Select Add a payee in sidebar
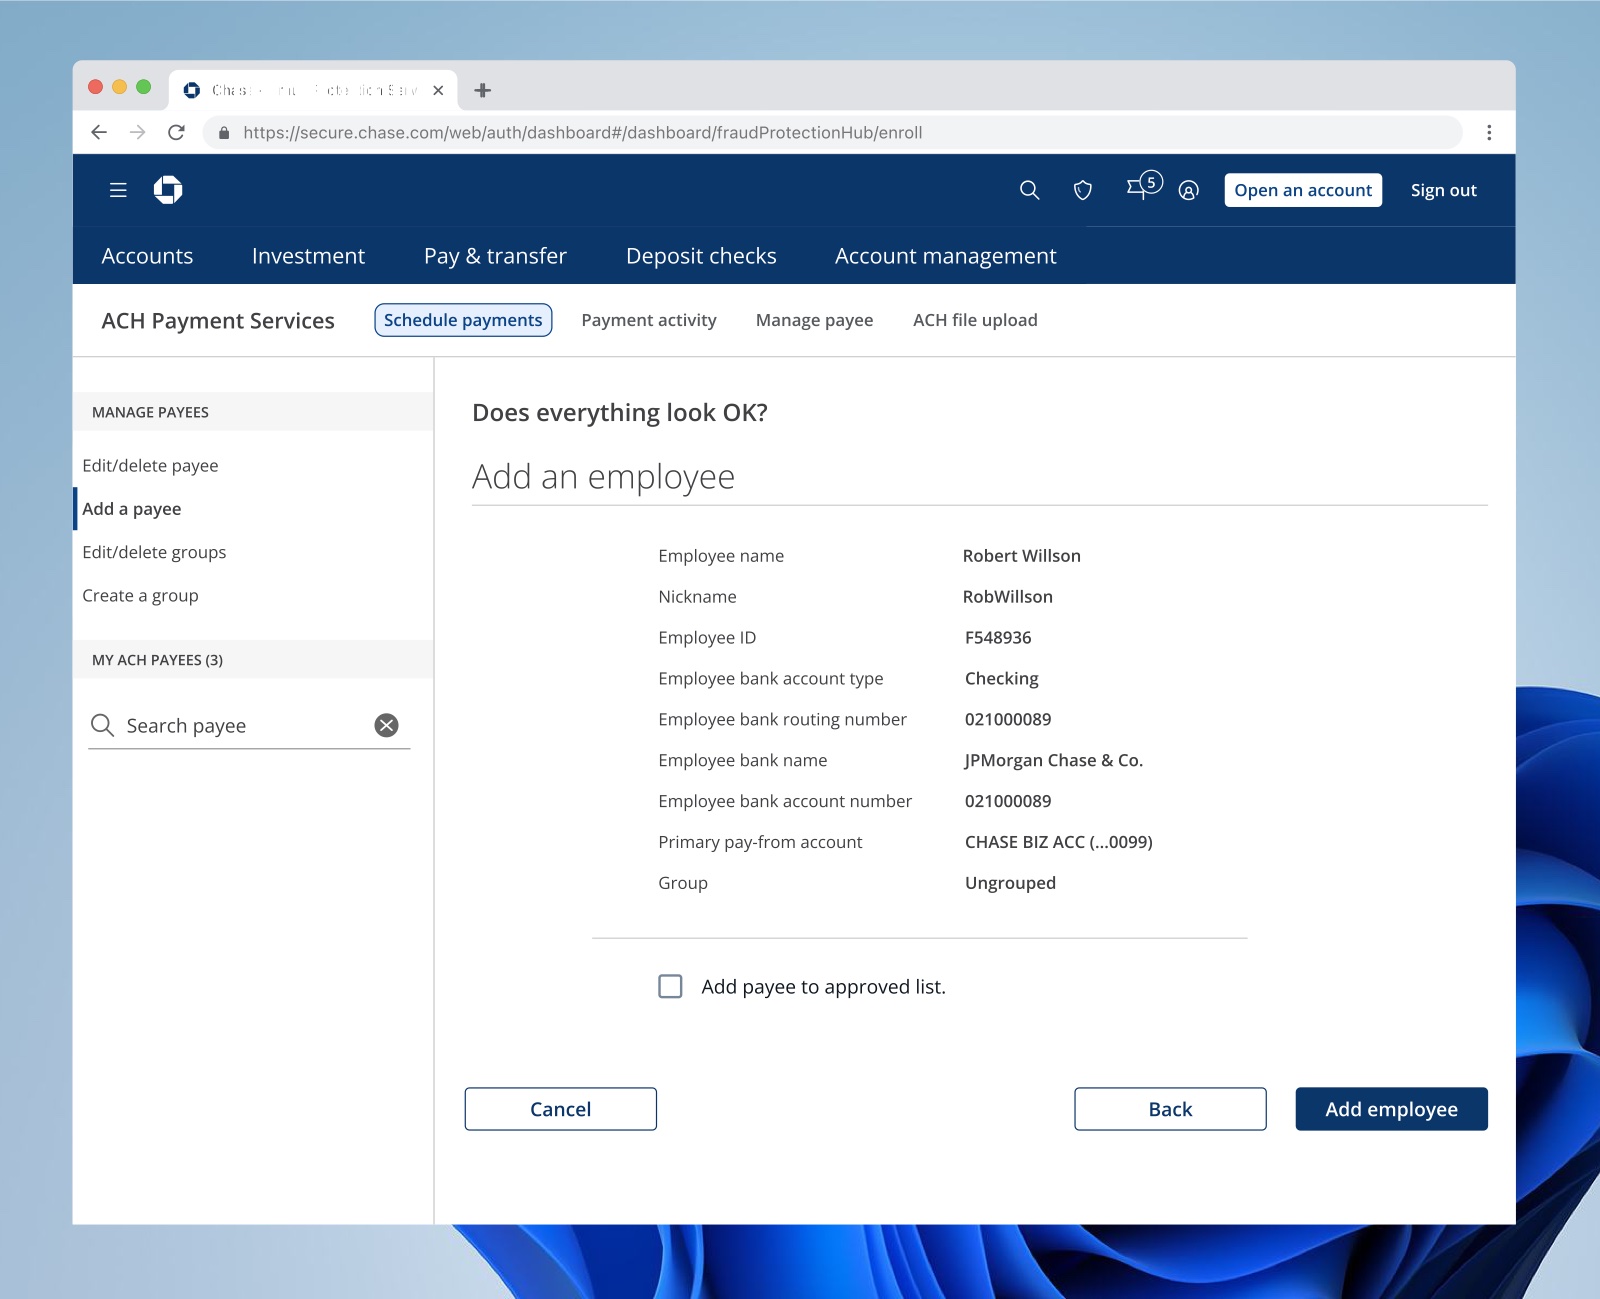This screenshot has height=1299, width=1600. click(132, 509)
